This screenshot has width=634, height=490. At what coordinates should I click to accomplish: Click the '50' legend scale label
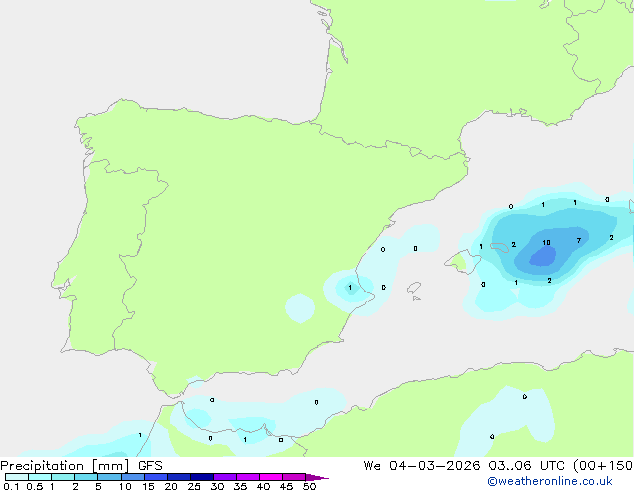tap(309, 486)
